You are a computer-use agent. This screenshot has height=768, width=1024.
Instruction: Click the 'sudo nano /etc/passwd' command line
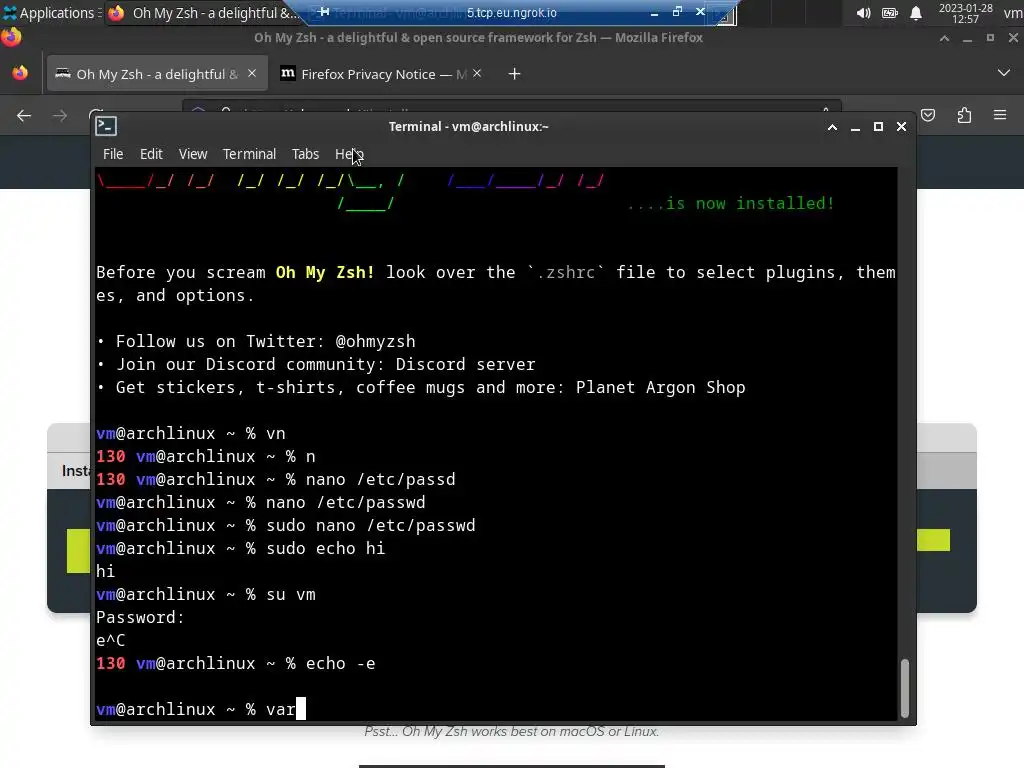click(286, 525)
